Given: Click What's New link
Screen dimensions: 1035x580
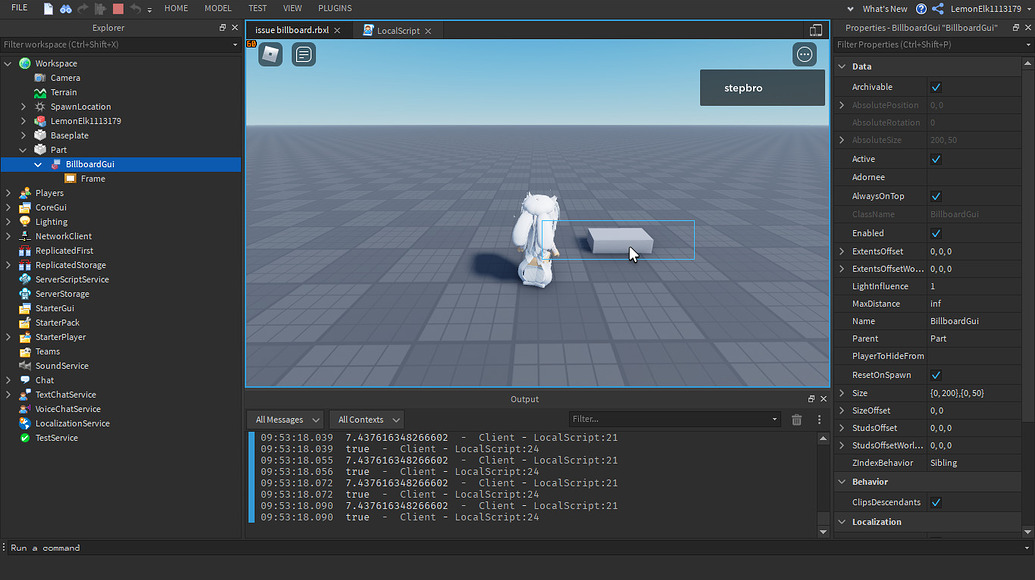Looking at the screenshot, I should coord(885,9).
